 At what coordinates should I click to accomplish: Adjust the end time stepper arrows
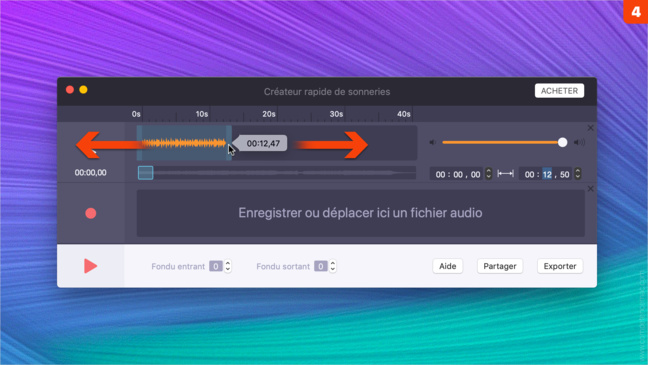tap(578, 174)
